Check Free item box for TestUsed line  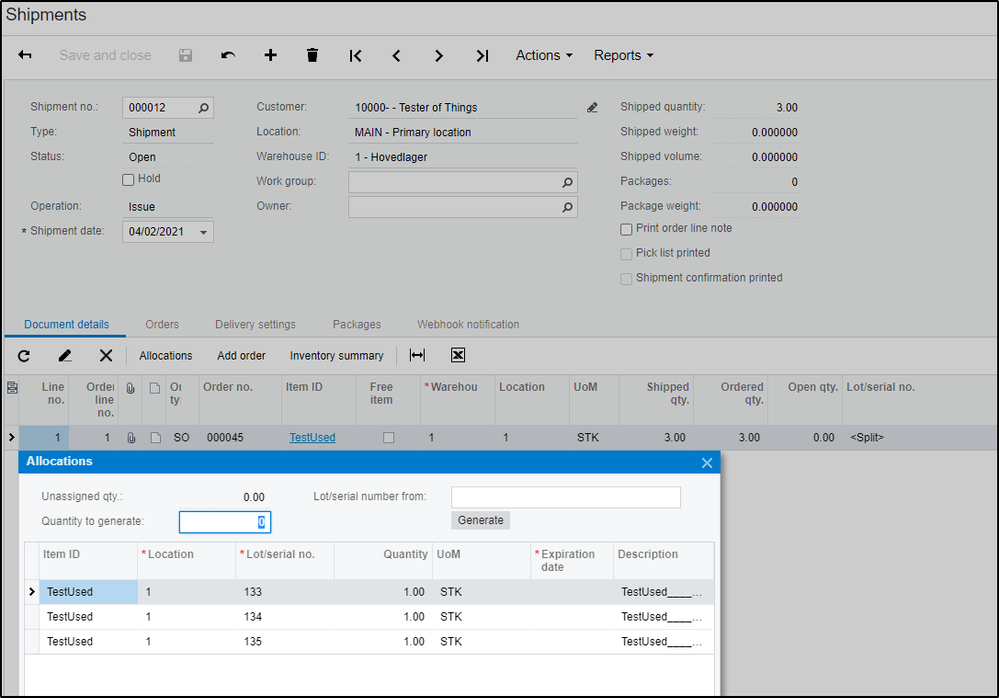point(389,438)
